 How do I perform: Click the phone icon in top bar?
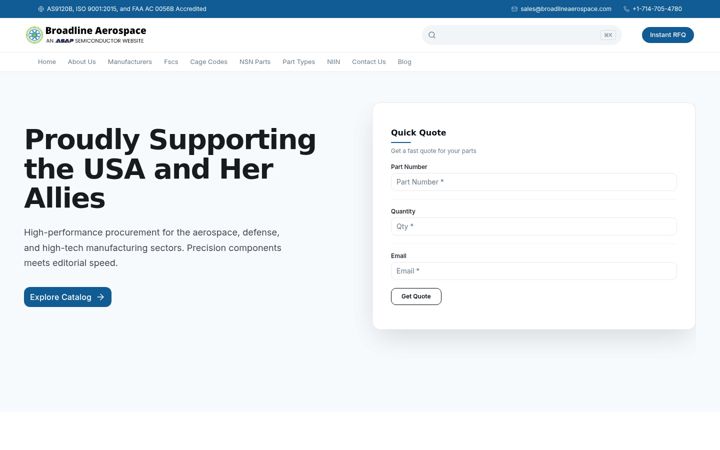point(626,9)
